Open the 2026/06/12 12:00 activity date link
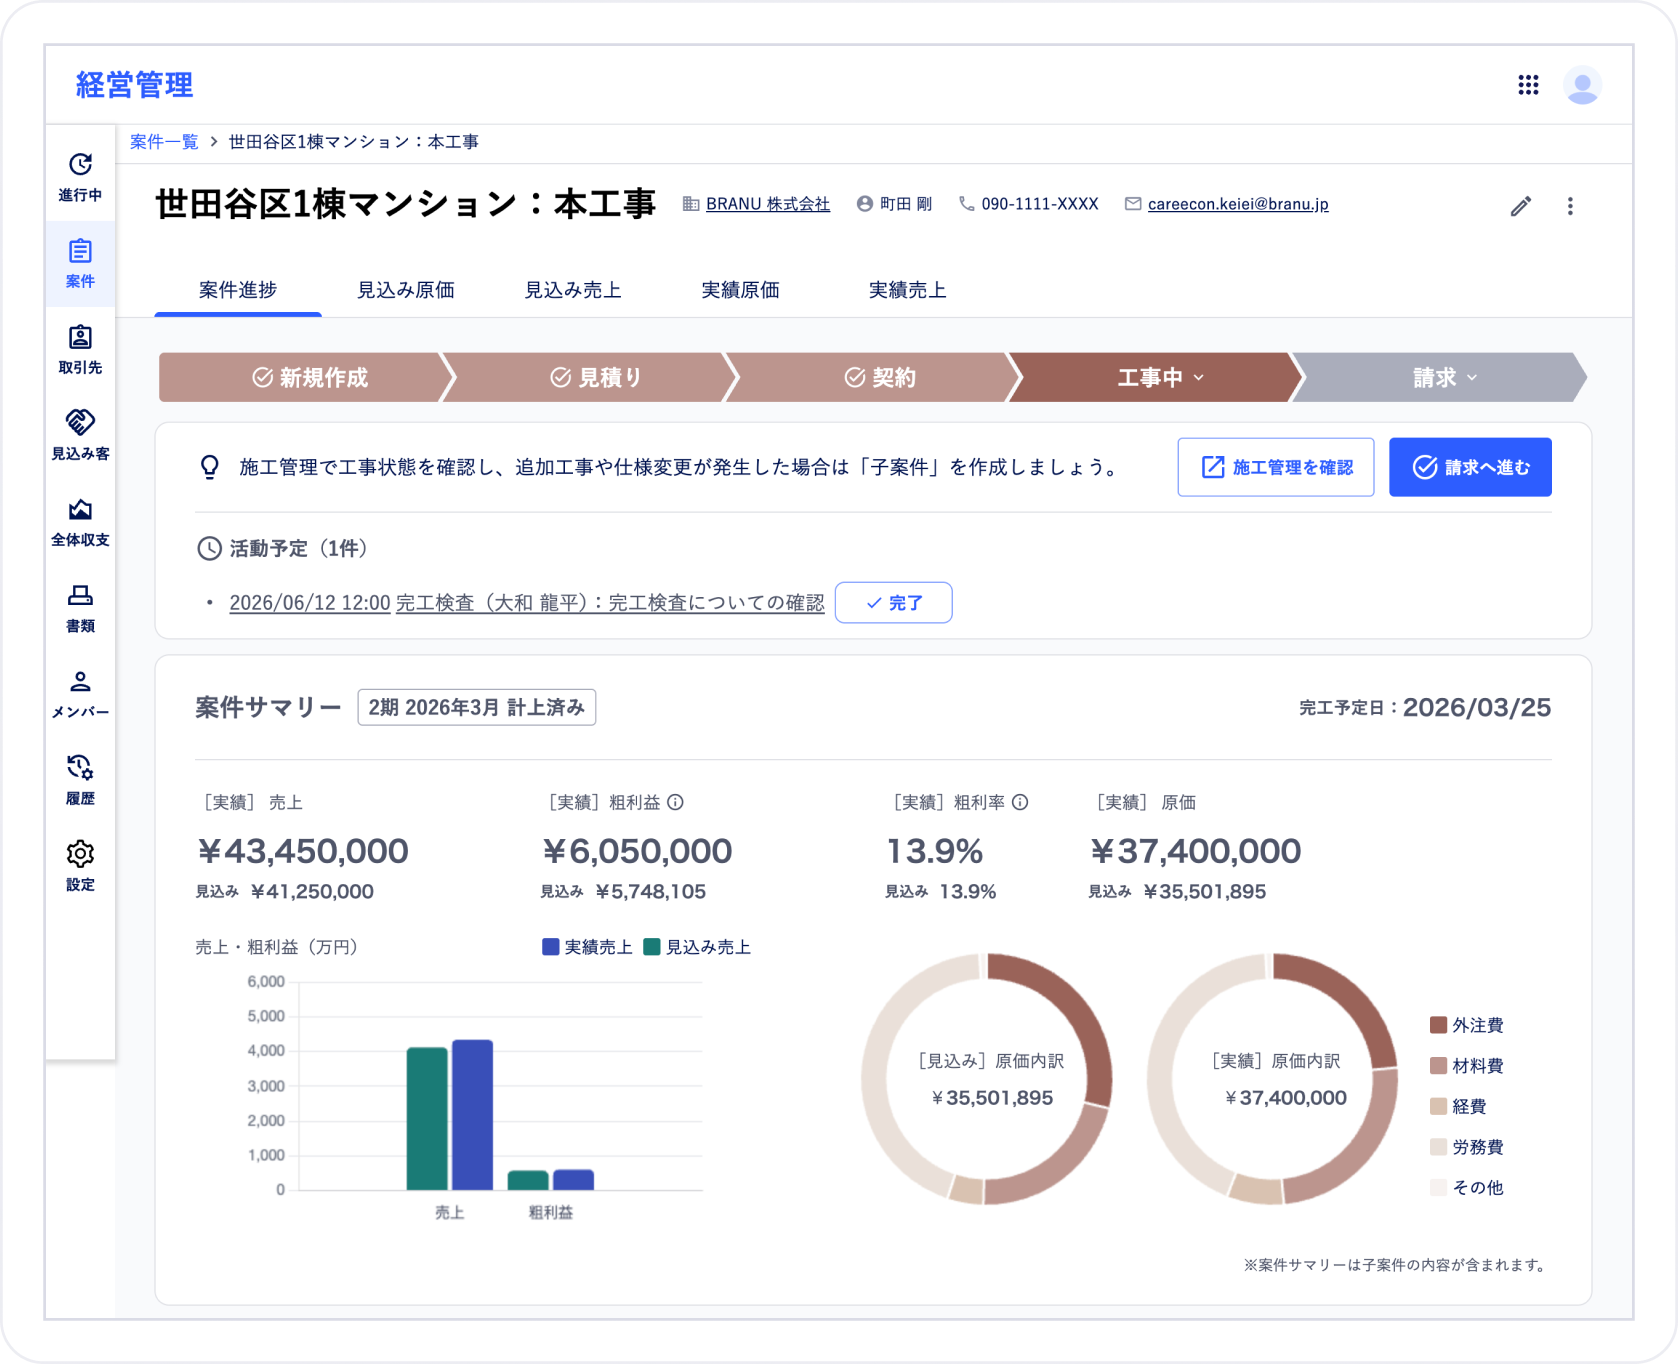 pos(310,603)
